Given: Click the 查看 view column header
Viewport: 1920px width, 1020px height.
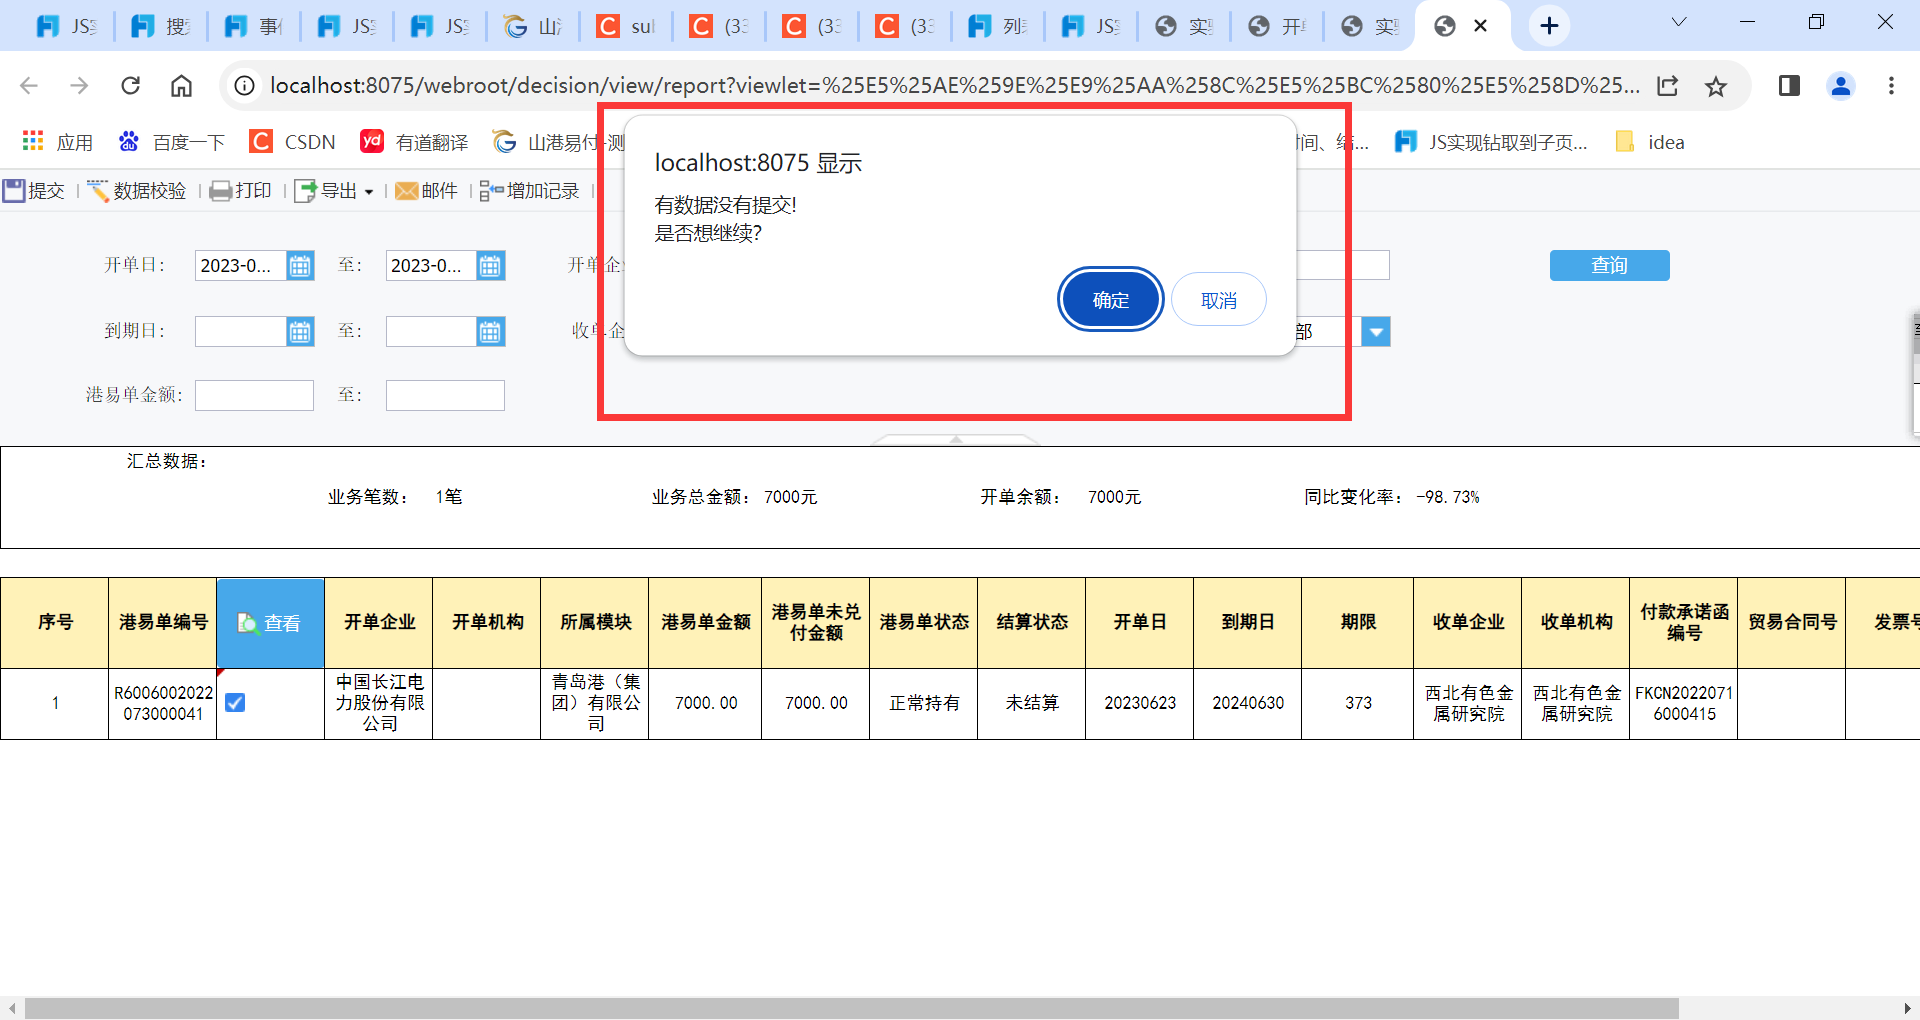Looking at the screenshot, I should tap(270, 623).
